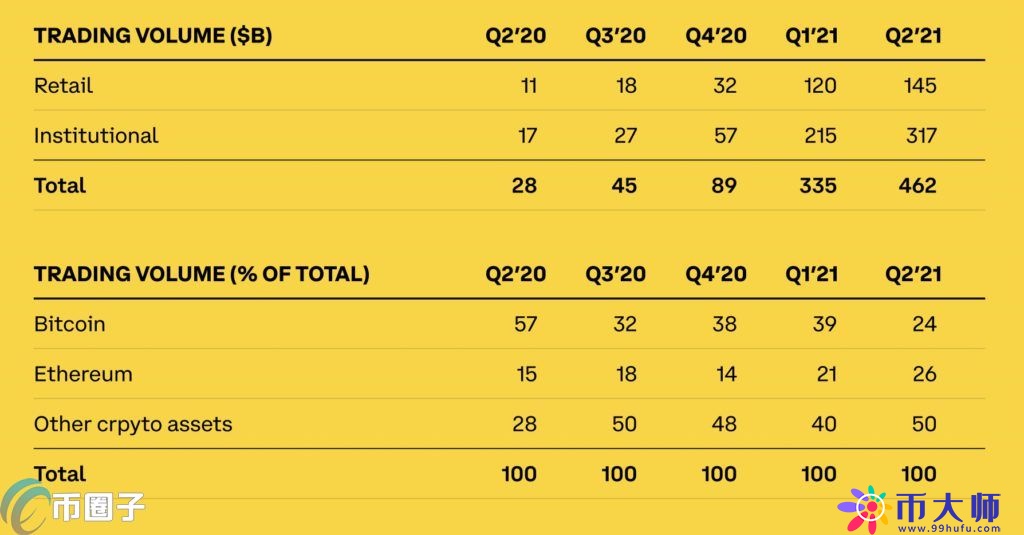Click the Q2'21 total value 462
Viewport: 1024px width, 535px height.
[918, 186]
